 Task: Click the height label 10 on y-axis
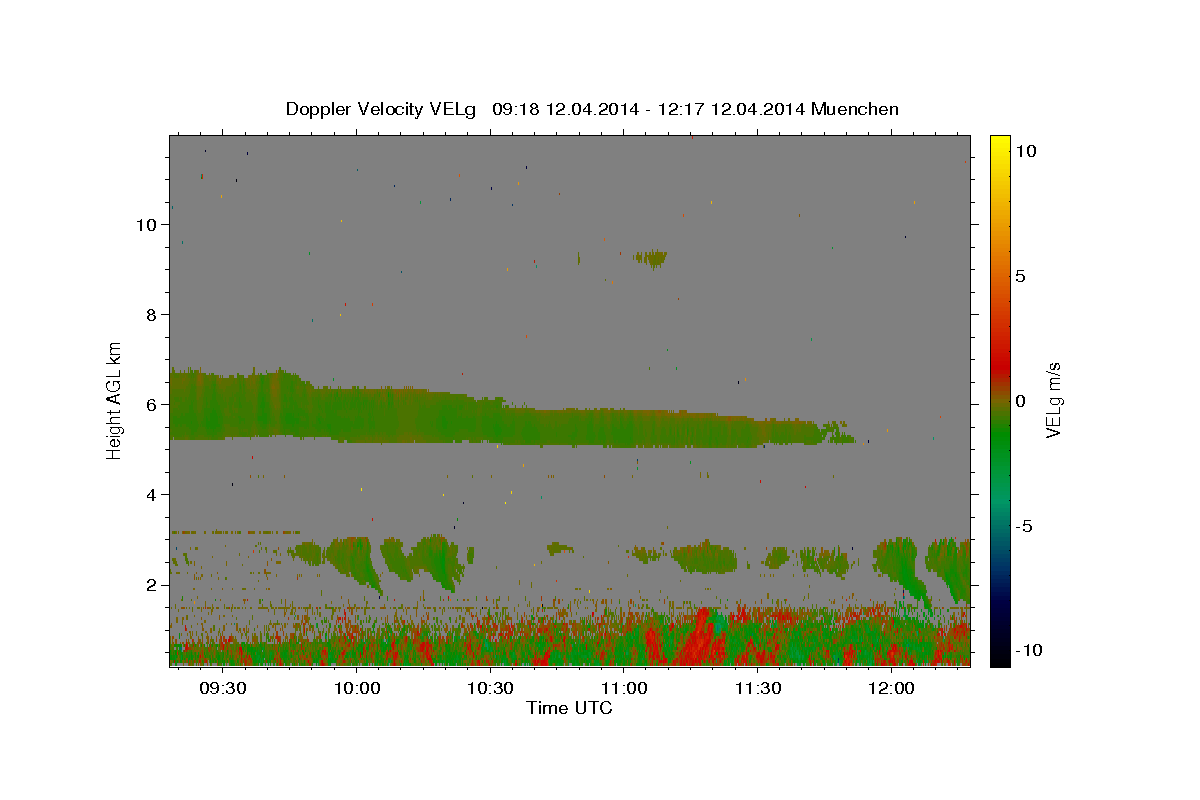(145, 225)
